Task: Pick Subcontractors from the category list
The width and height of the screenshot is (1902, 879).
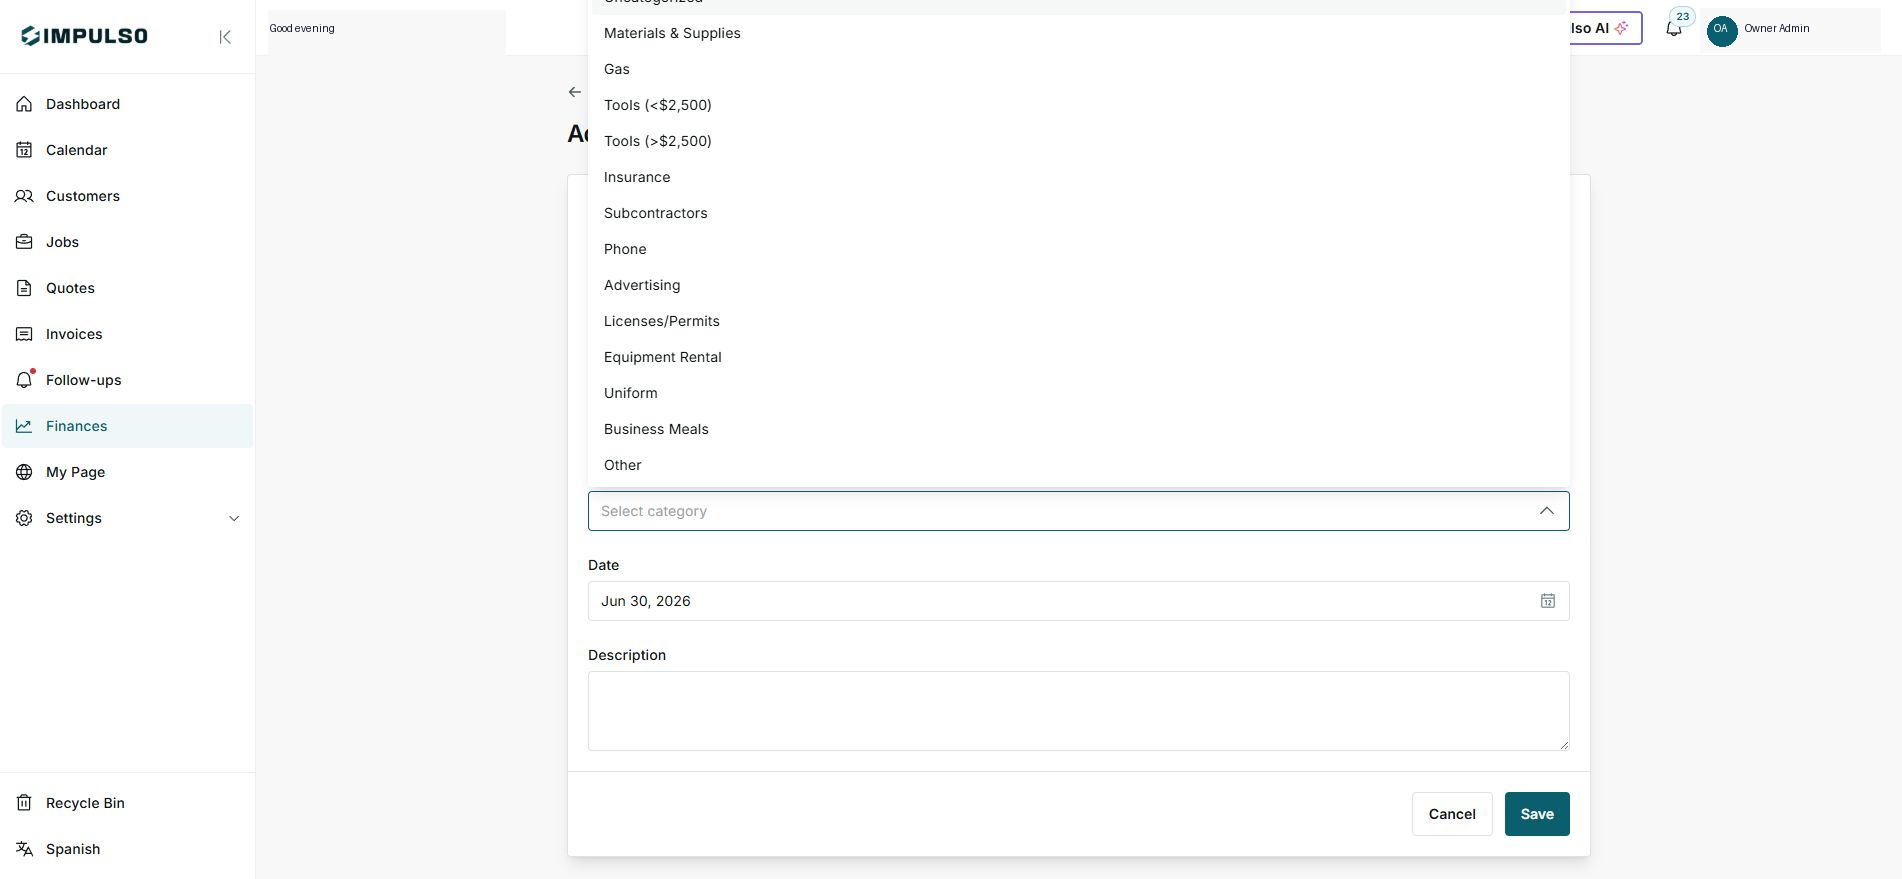Action: pyautogui.click(x=1079, y=213)
